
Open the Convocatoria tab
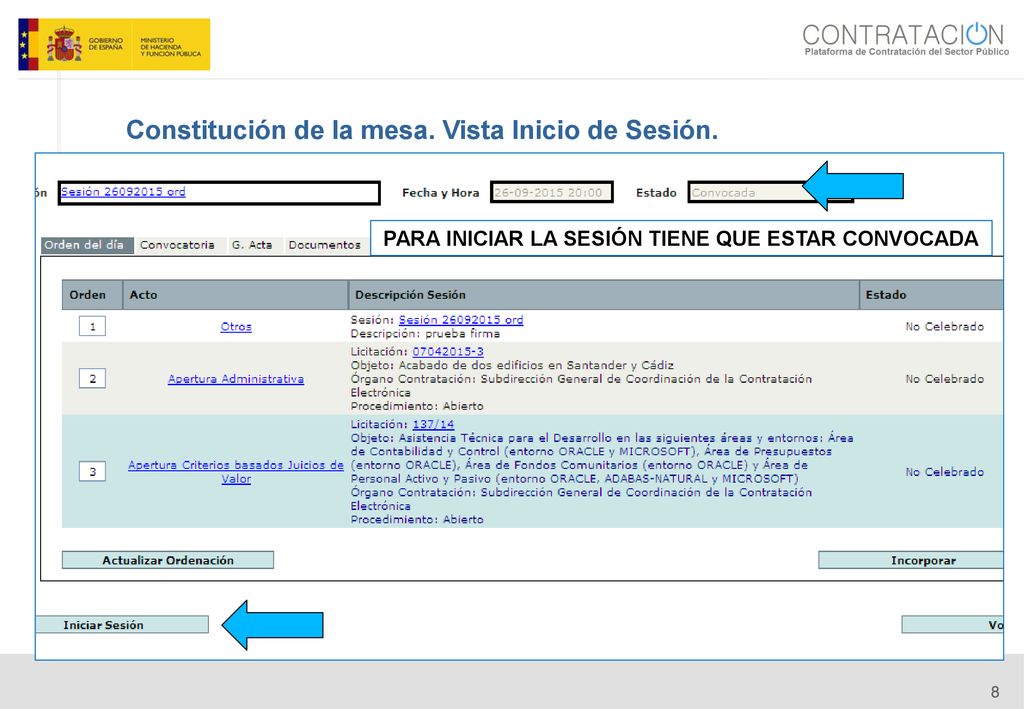coord(177,245)
